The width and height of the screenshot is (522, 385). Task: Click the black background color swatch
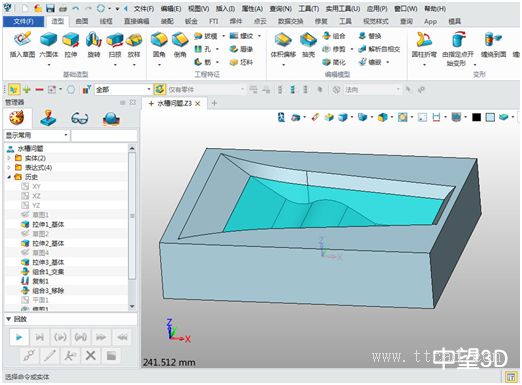pyautogui.click(x=476, y=117)
